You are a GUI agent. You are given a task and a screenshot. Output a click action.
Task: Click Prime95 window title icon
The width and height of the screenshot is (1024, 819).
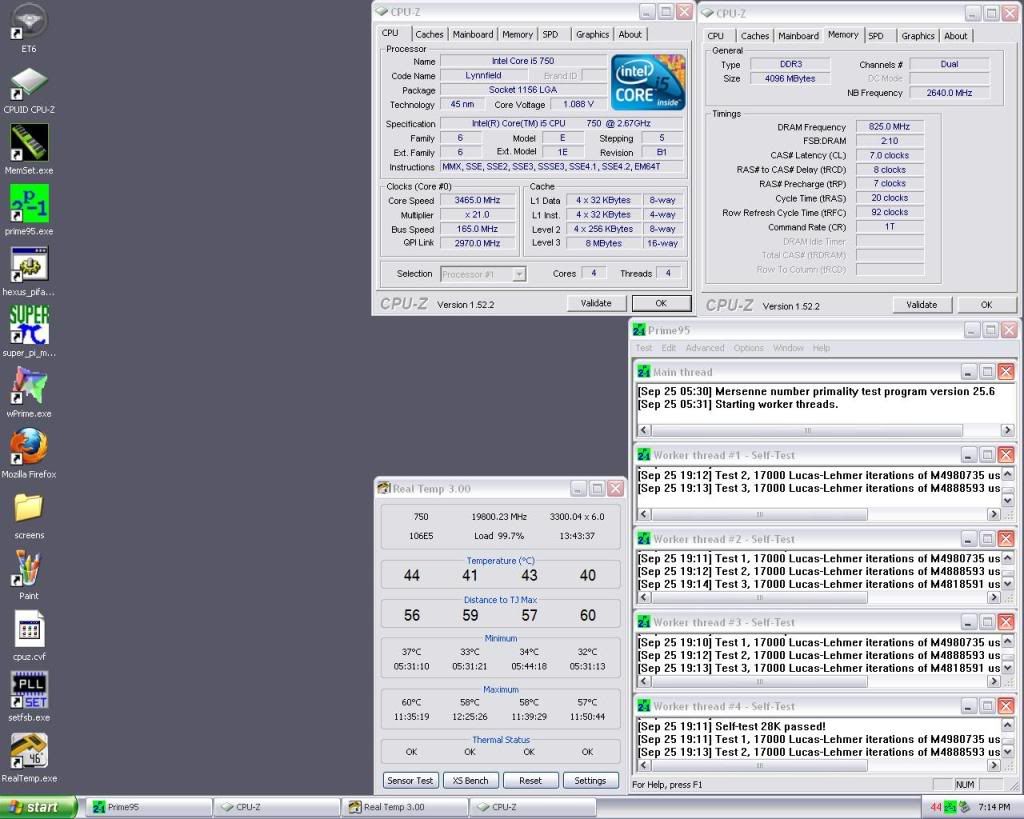(639, 330)
